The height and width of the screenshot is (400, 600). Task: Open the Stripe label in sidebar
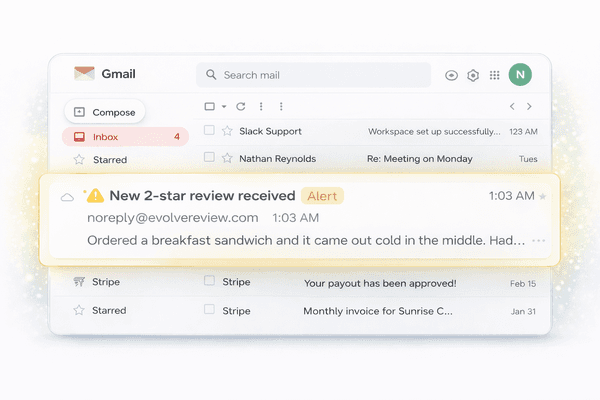coord(106,282)
